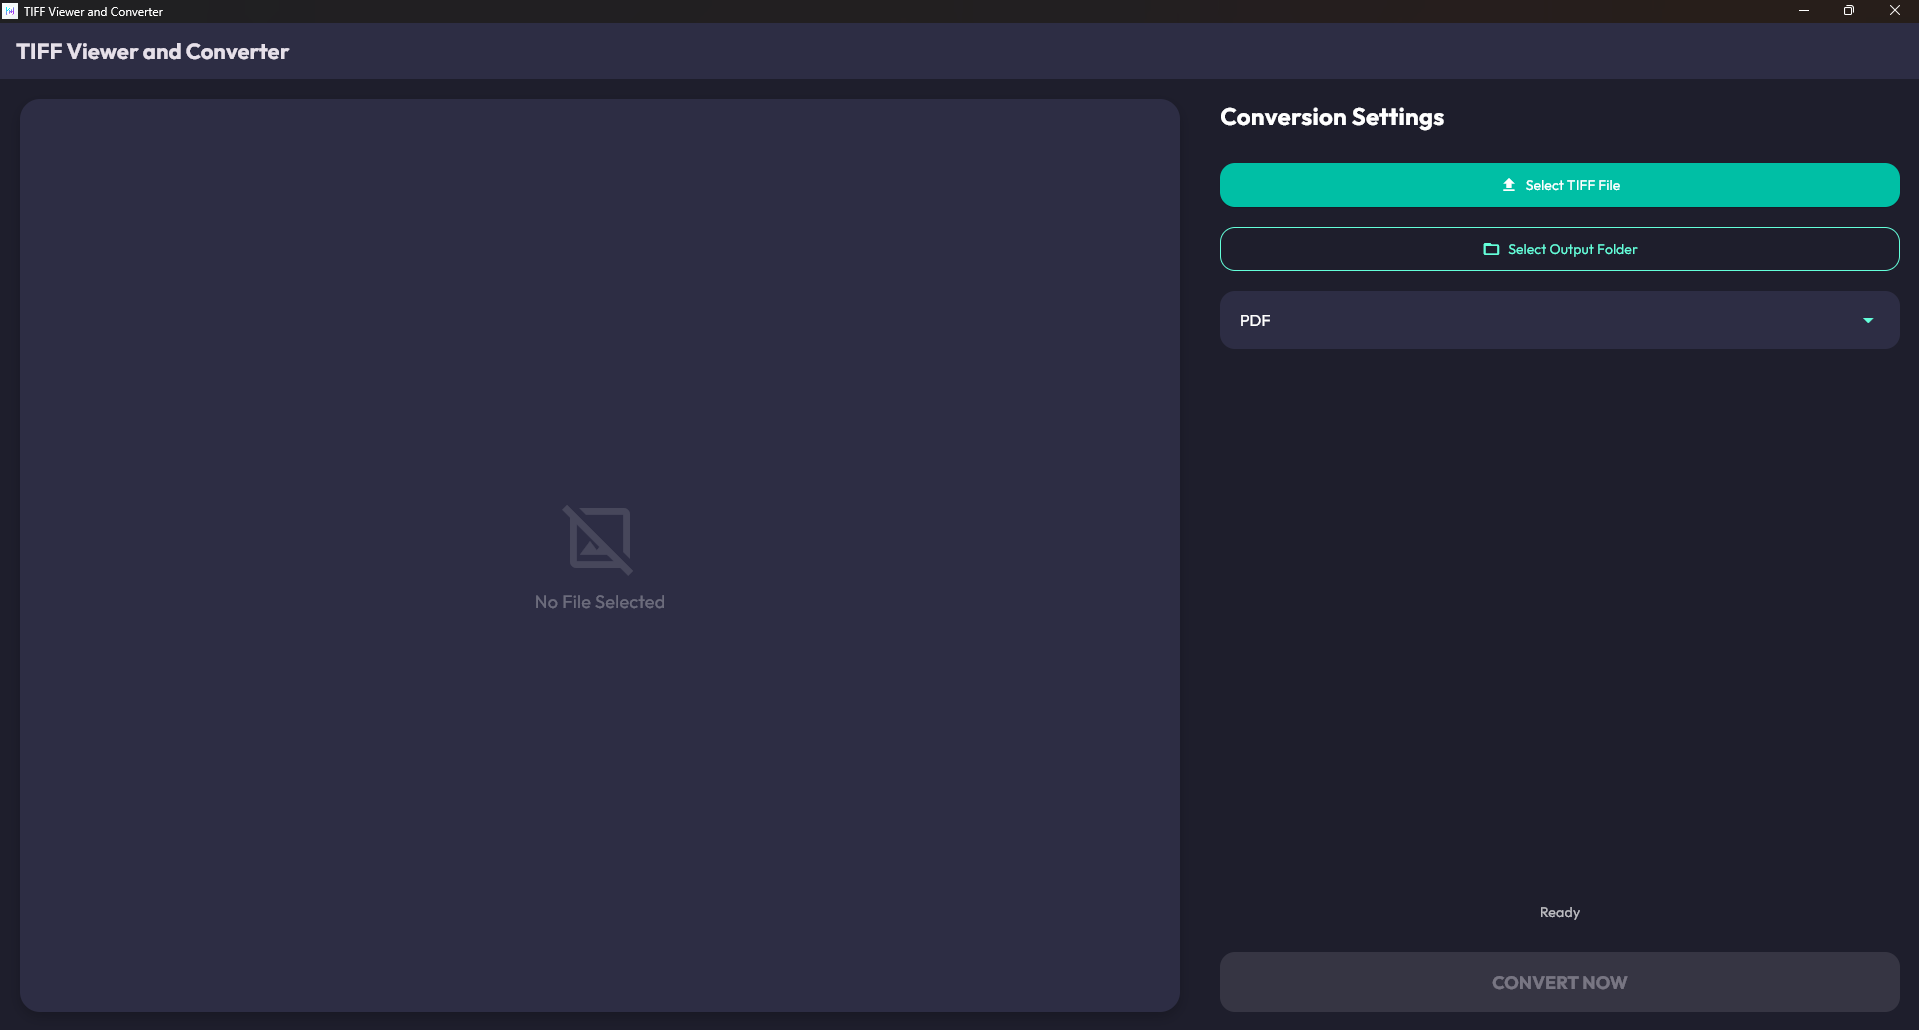
Task: Click the Conversion Settings heading
Action: [1331, 117]
